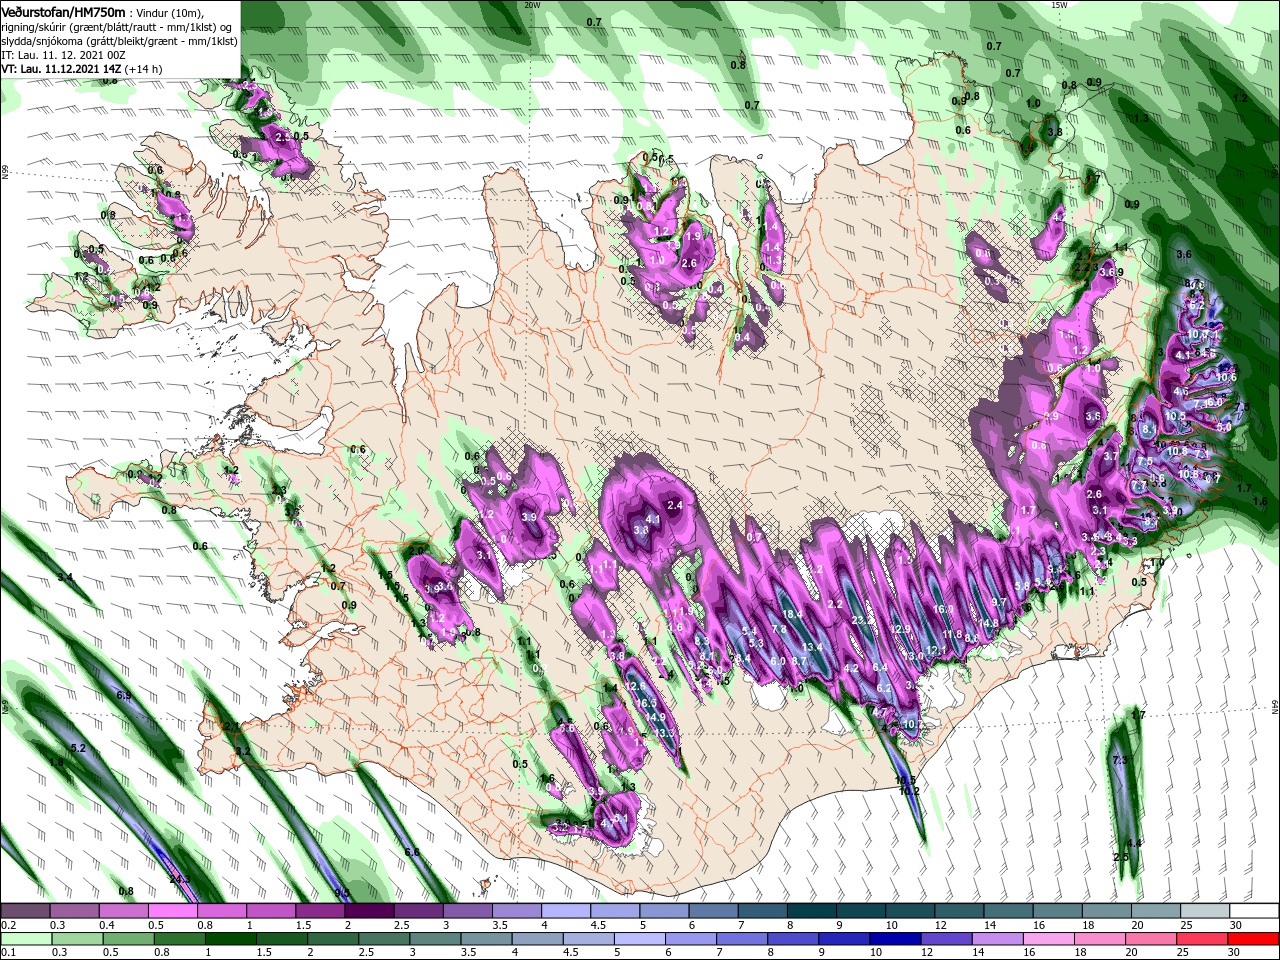Image resolution: width=1280 pixels, height=960 pixels.
Task: Pick the rain-scale green swatch at 0.5
Action: tap(128, 939)
